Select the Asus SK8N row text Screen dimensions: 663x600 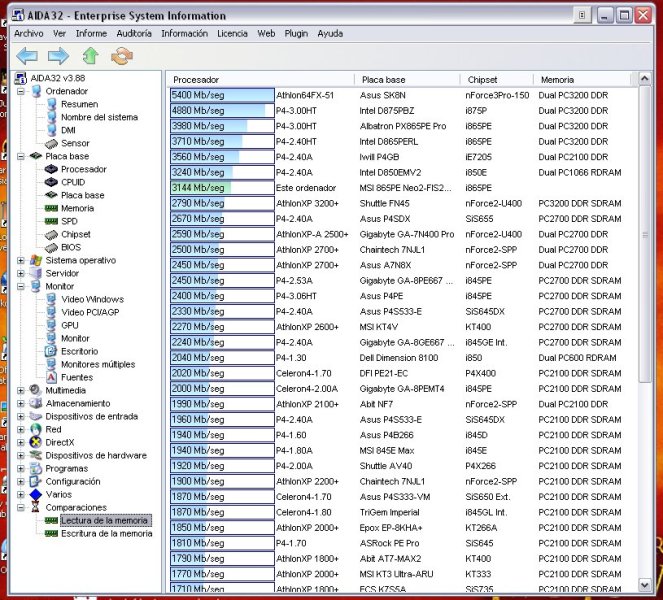pos(382,95)
